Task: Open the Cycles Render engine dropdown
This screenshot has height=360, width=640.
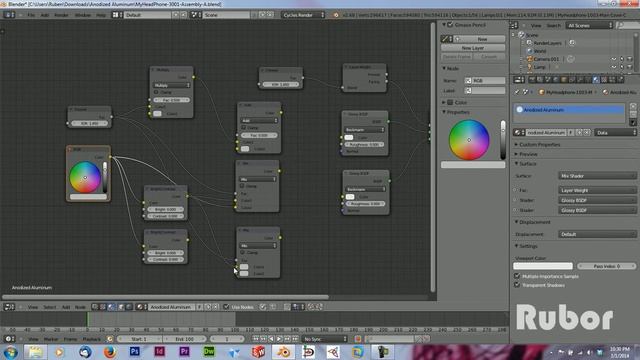Action: 302,15
